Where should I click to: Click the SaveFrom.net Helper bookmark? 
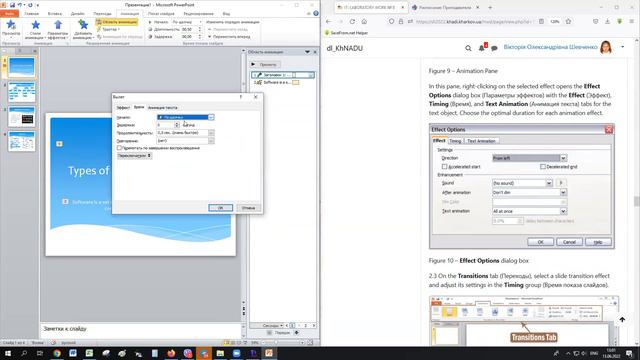[x=347, y=33]
